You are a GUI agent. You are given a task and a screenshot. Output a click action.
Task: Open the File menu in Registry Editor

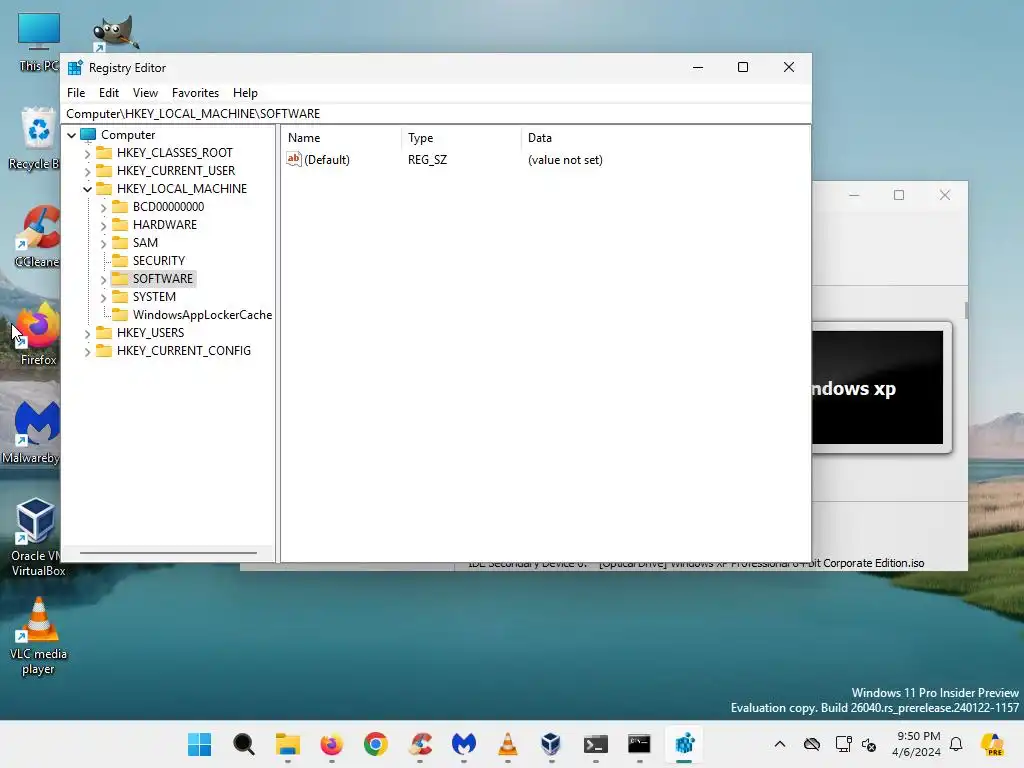[76, 93]
